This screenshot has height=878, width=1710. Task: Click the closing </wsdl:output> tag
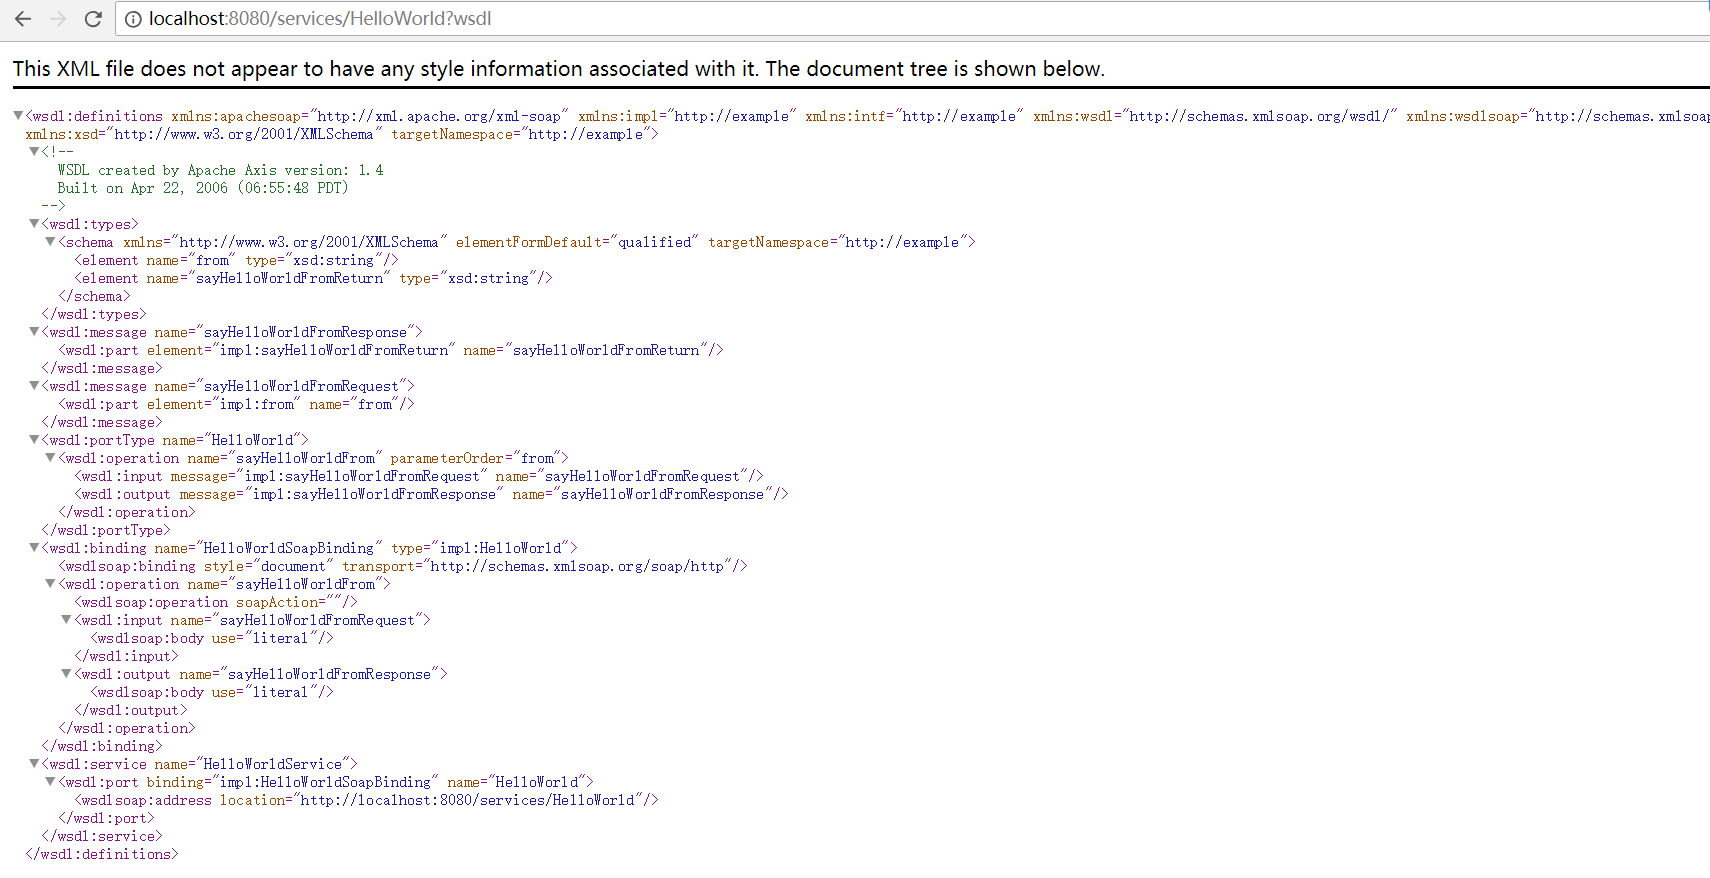click(x=130, y=710)
